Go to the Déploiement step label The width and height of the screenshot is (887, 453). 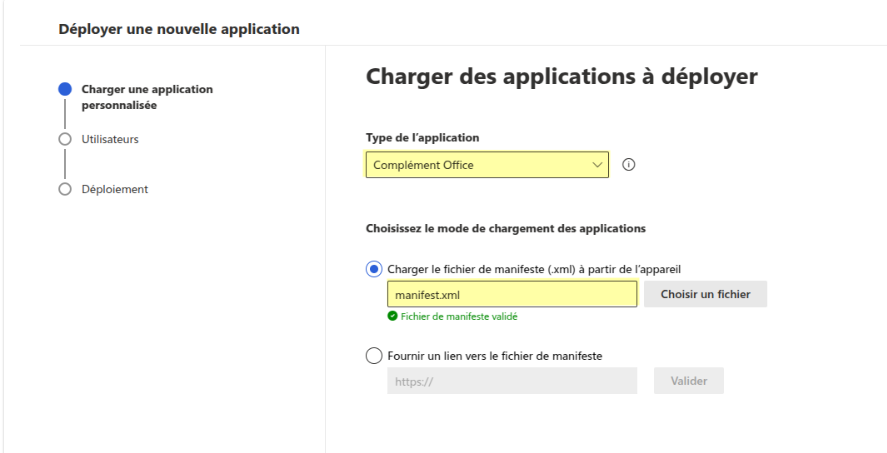click(114, 189)
